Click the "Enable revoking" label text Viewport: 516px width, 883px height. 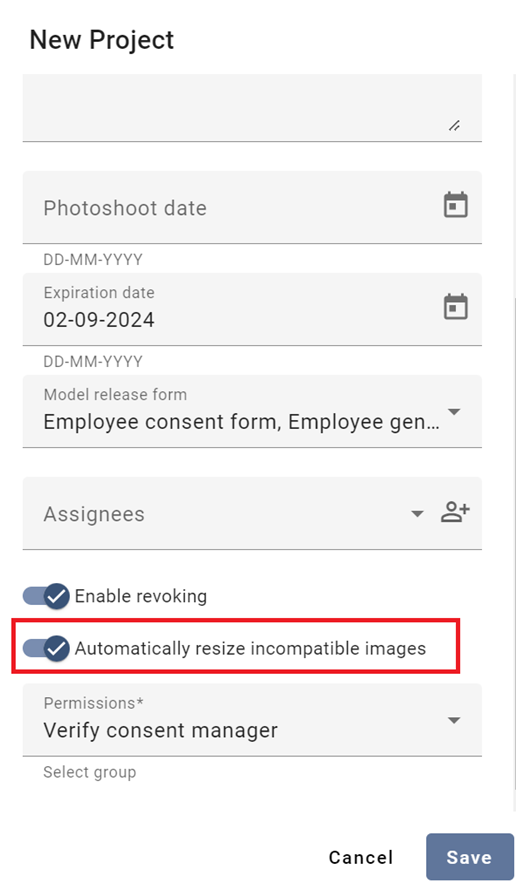(141, 596)
